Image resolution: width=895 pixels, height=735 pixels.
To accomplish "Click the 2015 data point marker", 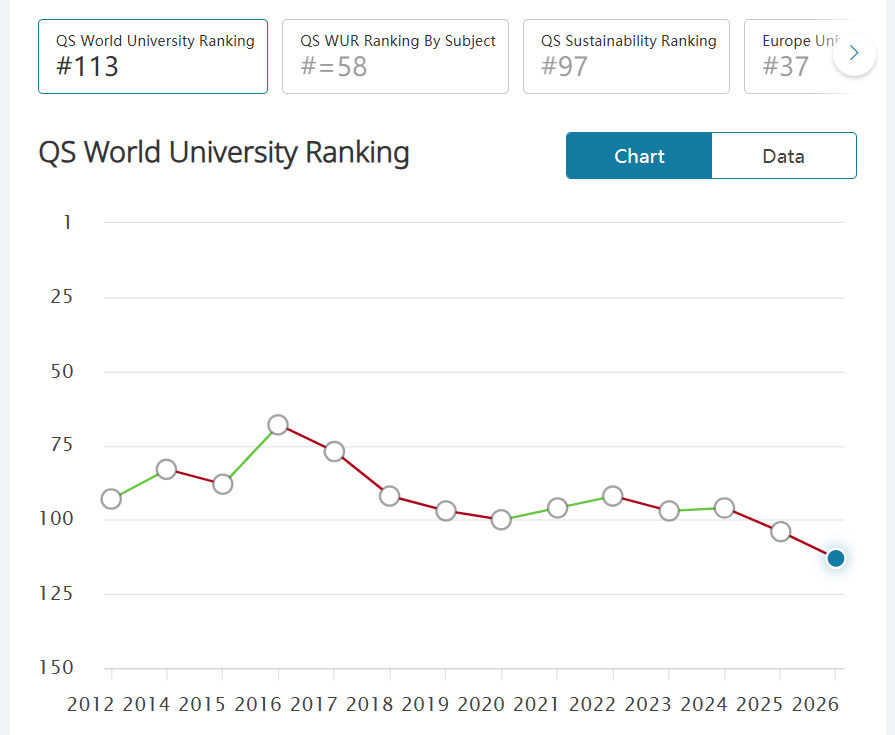I will click(223, 484).
